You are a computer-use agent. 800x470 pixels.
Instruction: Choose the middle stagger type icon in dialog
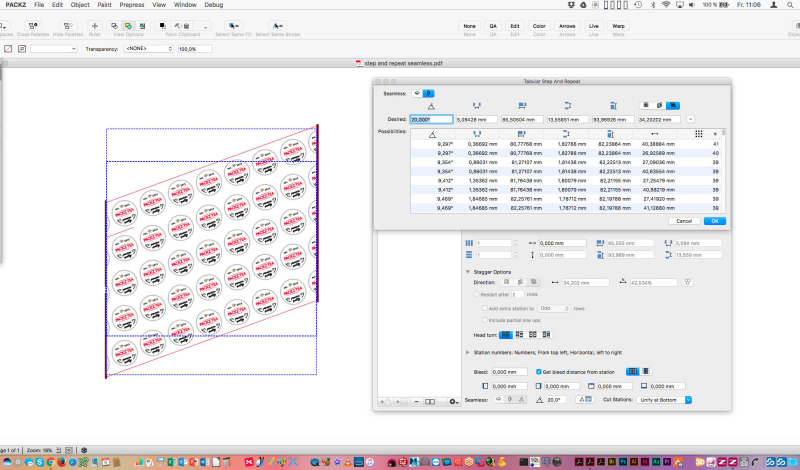click(x=659, y=105)
